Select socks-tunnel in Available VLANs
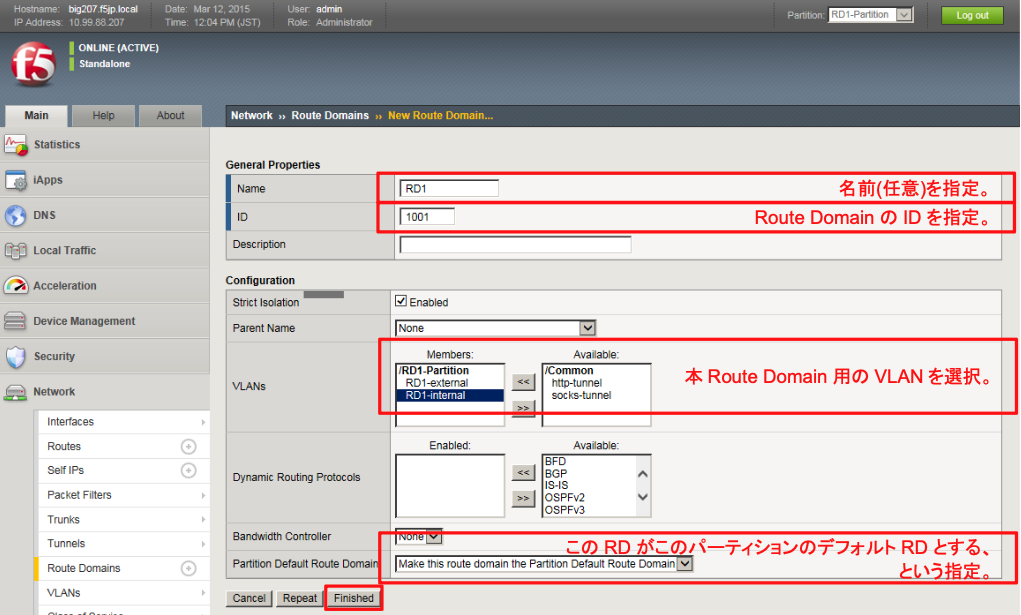Screen dimensions: 1021x615 point(581,395)
